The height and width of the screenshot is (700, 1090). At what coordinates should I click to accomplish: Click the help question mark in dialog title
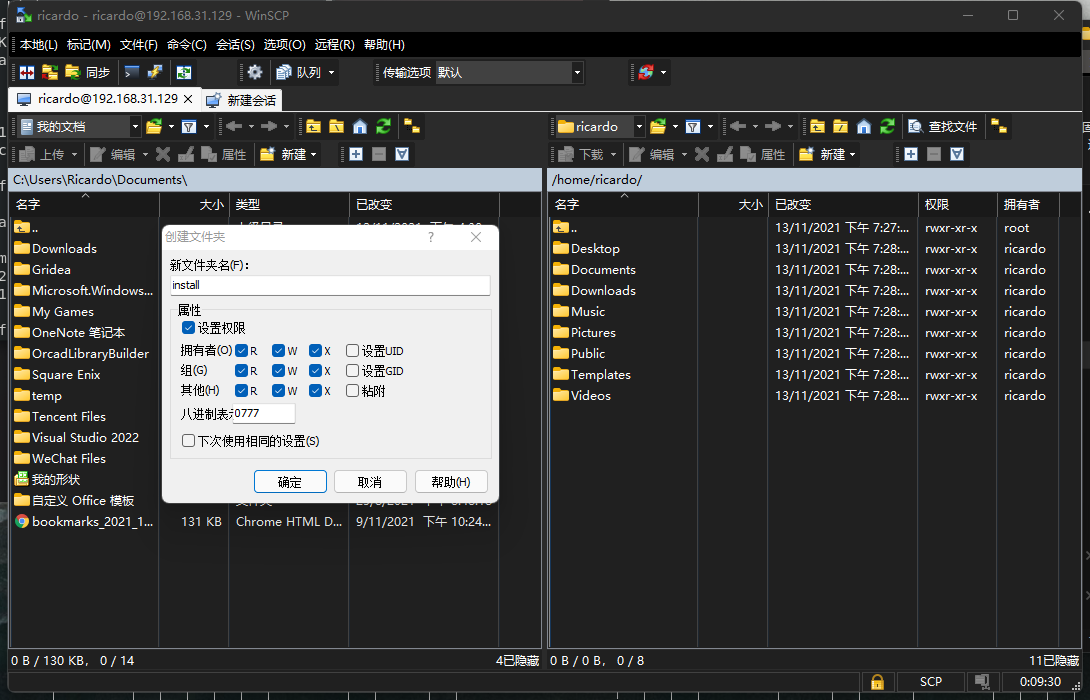click(431, 237)
